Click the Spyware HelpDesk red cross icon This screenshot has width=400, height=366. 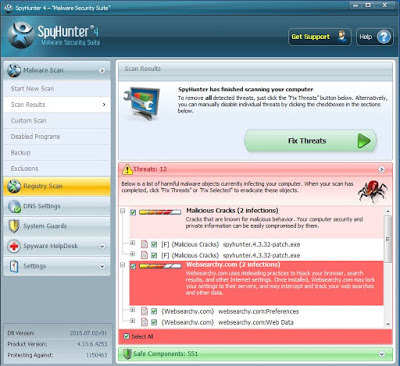coord(14,246)
